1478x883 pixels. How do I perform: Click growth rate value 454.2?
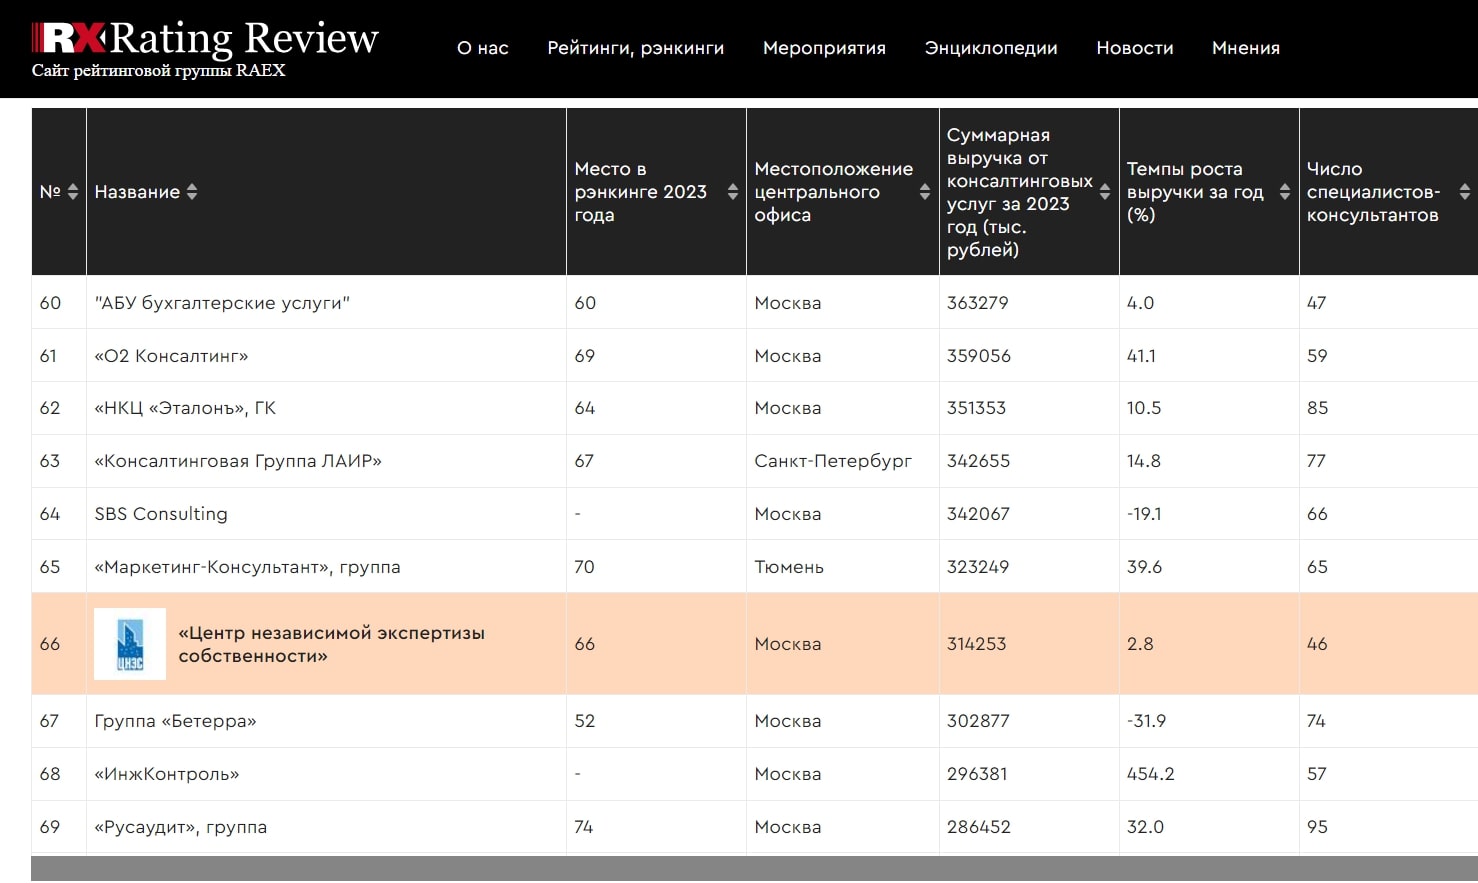[1151, 774]
